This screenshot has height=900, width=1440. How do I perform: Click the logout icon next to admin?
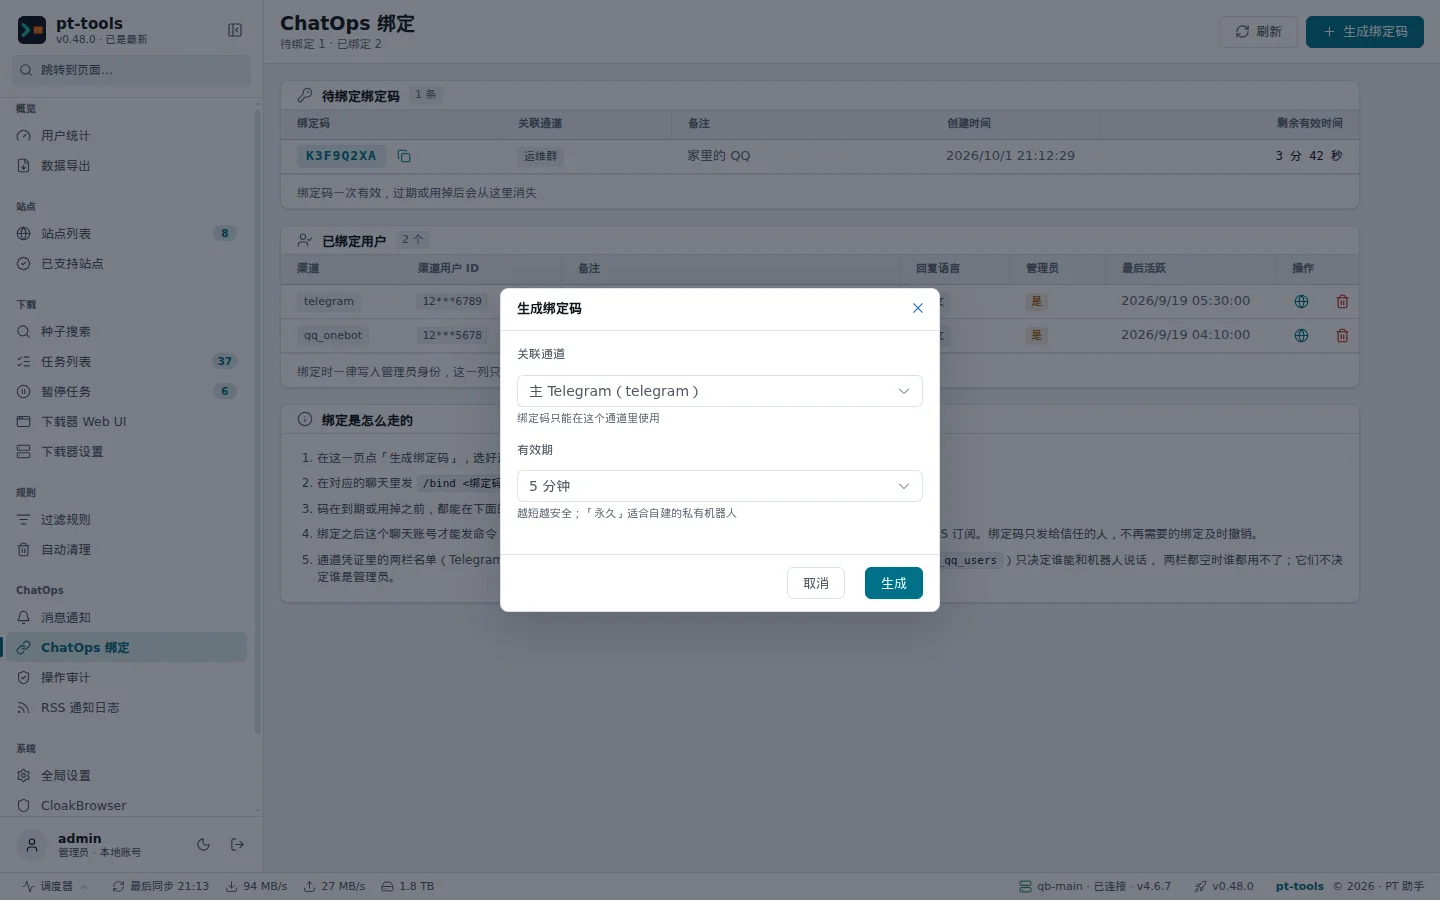tap(237, 845)
